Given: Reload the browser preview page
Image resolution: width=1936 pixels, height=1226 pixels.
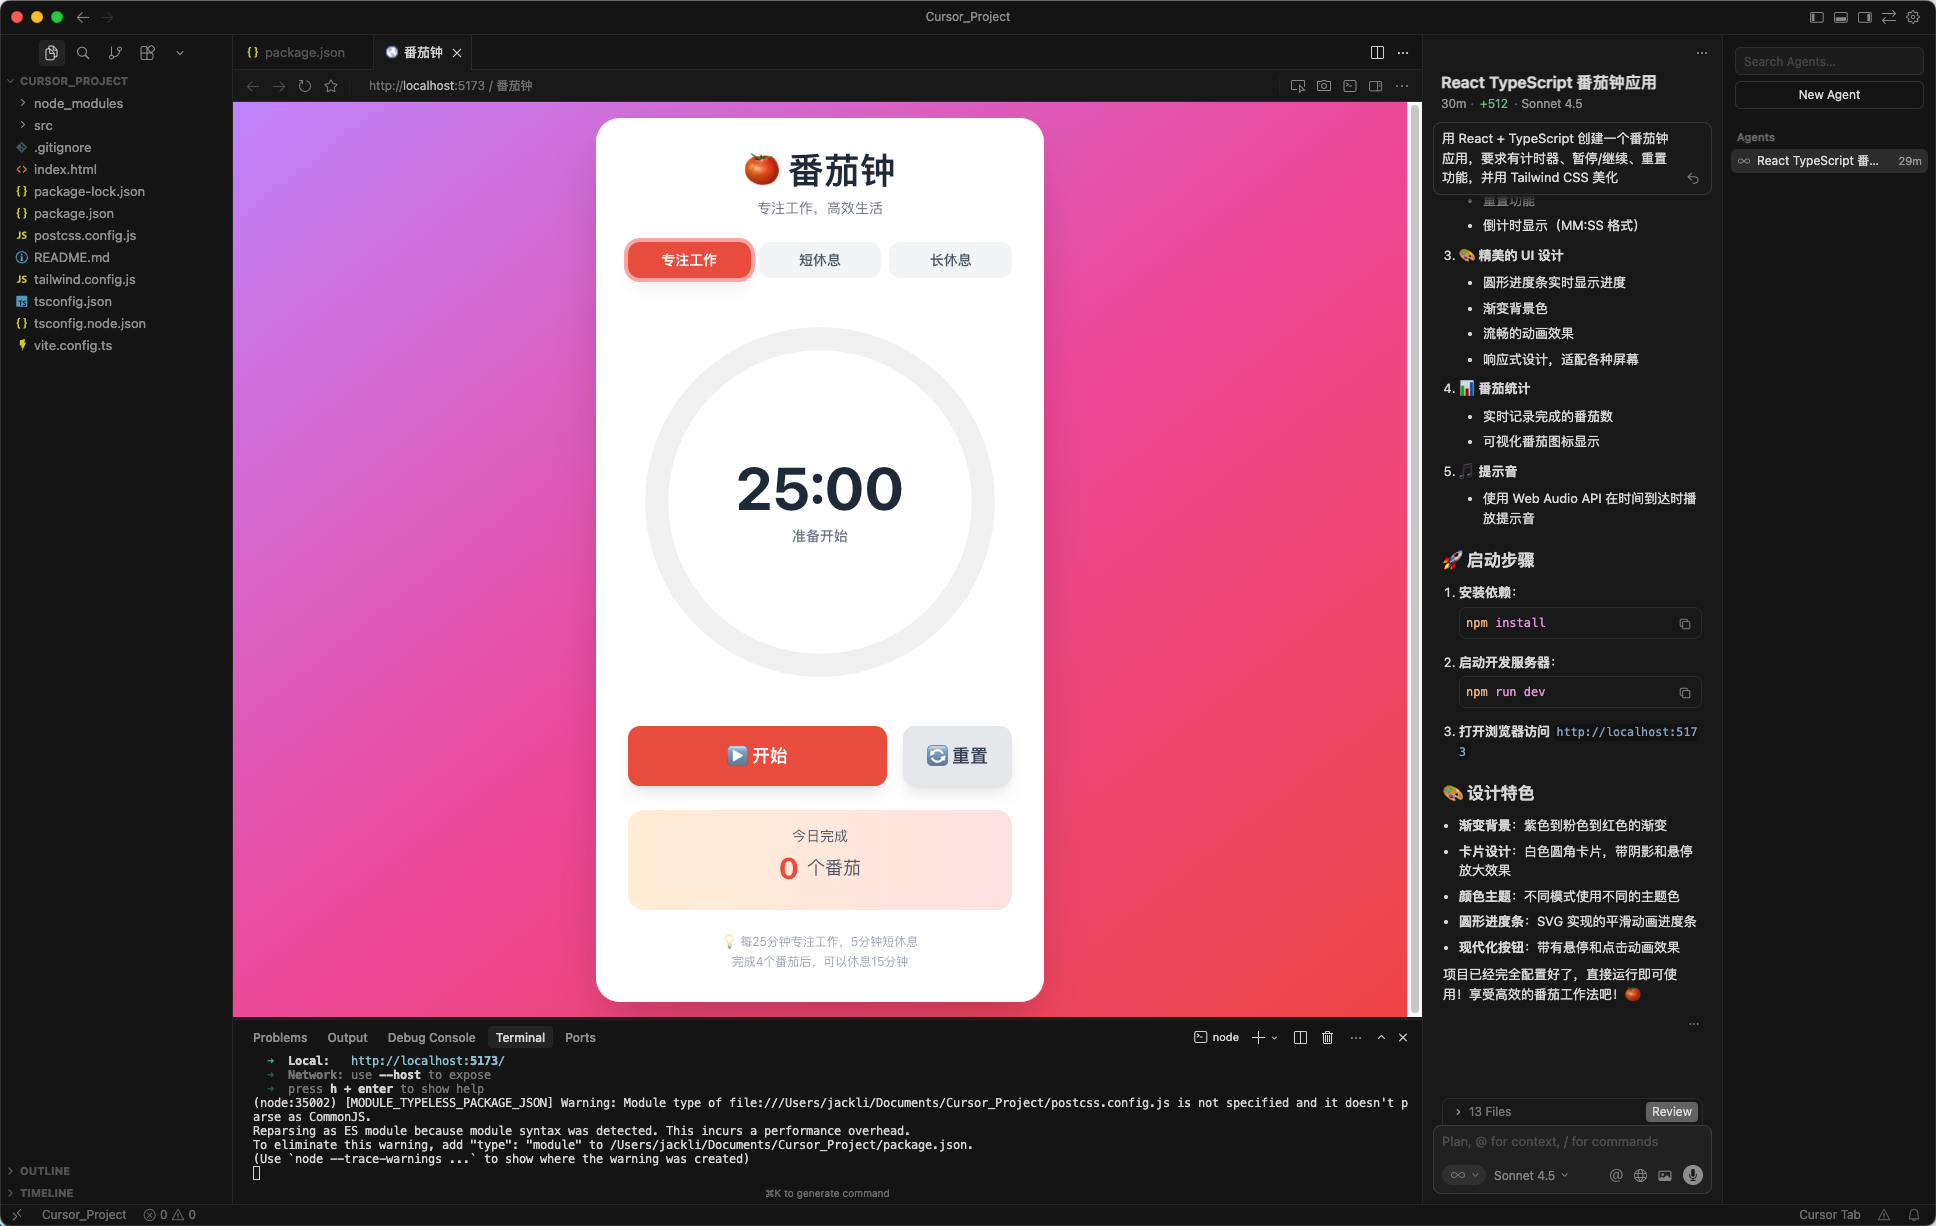Looking at the screenshot, I should coord(305,86).
